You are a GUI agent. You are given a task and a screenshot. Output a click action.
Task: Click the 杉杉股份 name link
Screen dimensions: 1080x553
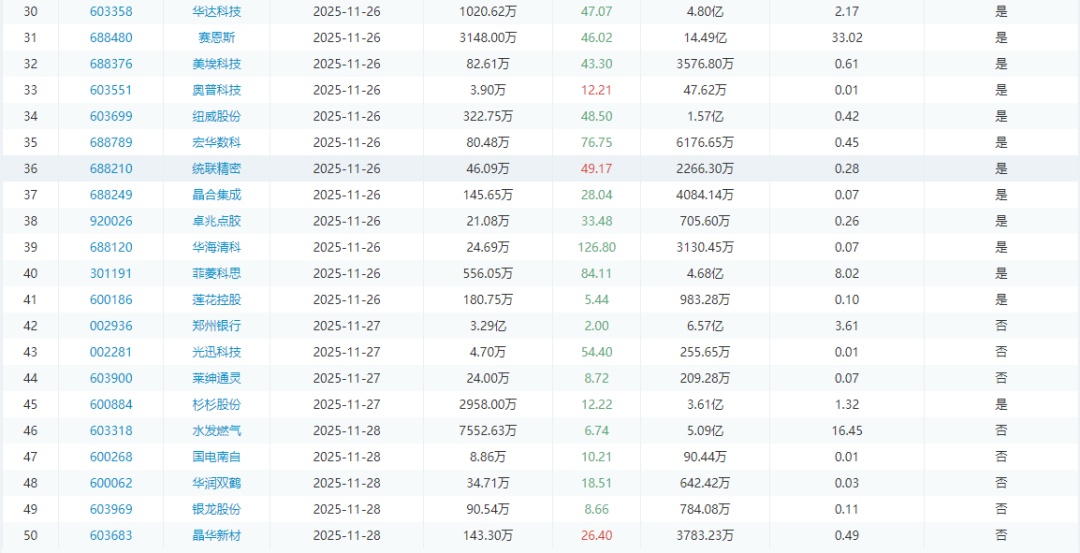[217, 404]
